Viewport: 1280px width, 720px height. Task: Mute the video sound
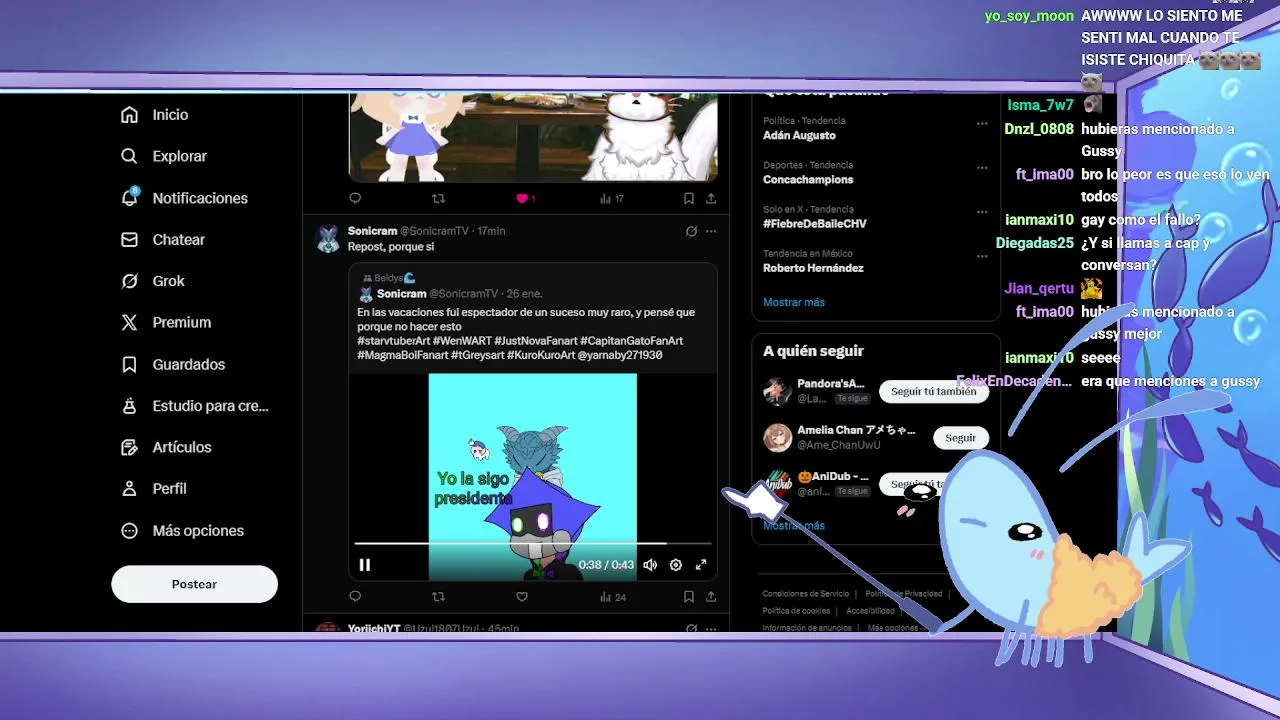650,565
